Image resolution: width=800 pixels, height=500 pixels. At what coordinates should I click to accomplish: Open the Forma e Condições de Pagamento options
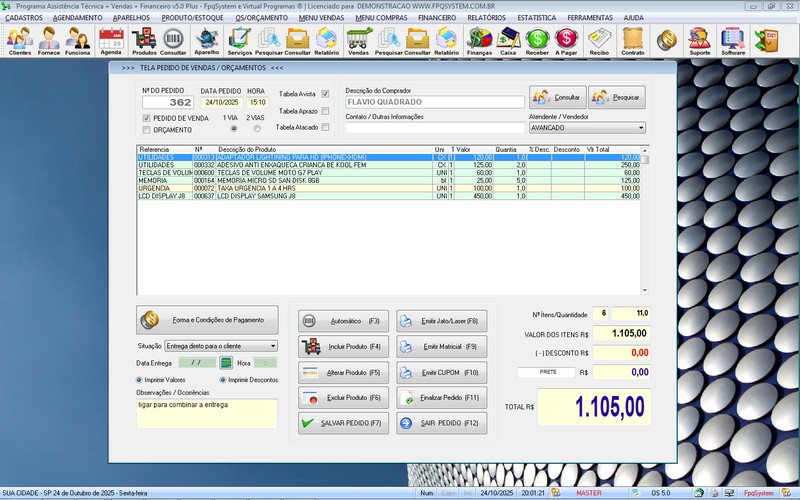tap(208, 320)
